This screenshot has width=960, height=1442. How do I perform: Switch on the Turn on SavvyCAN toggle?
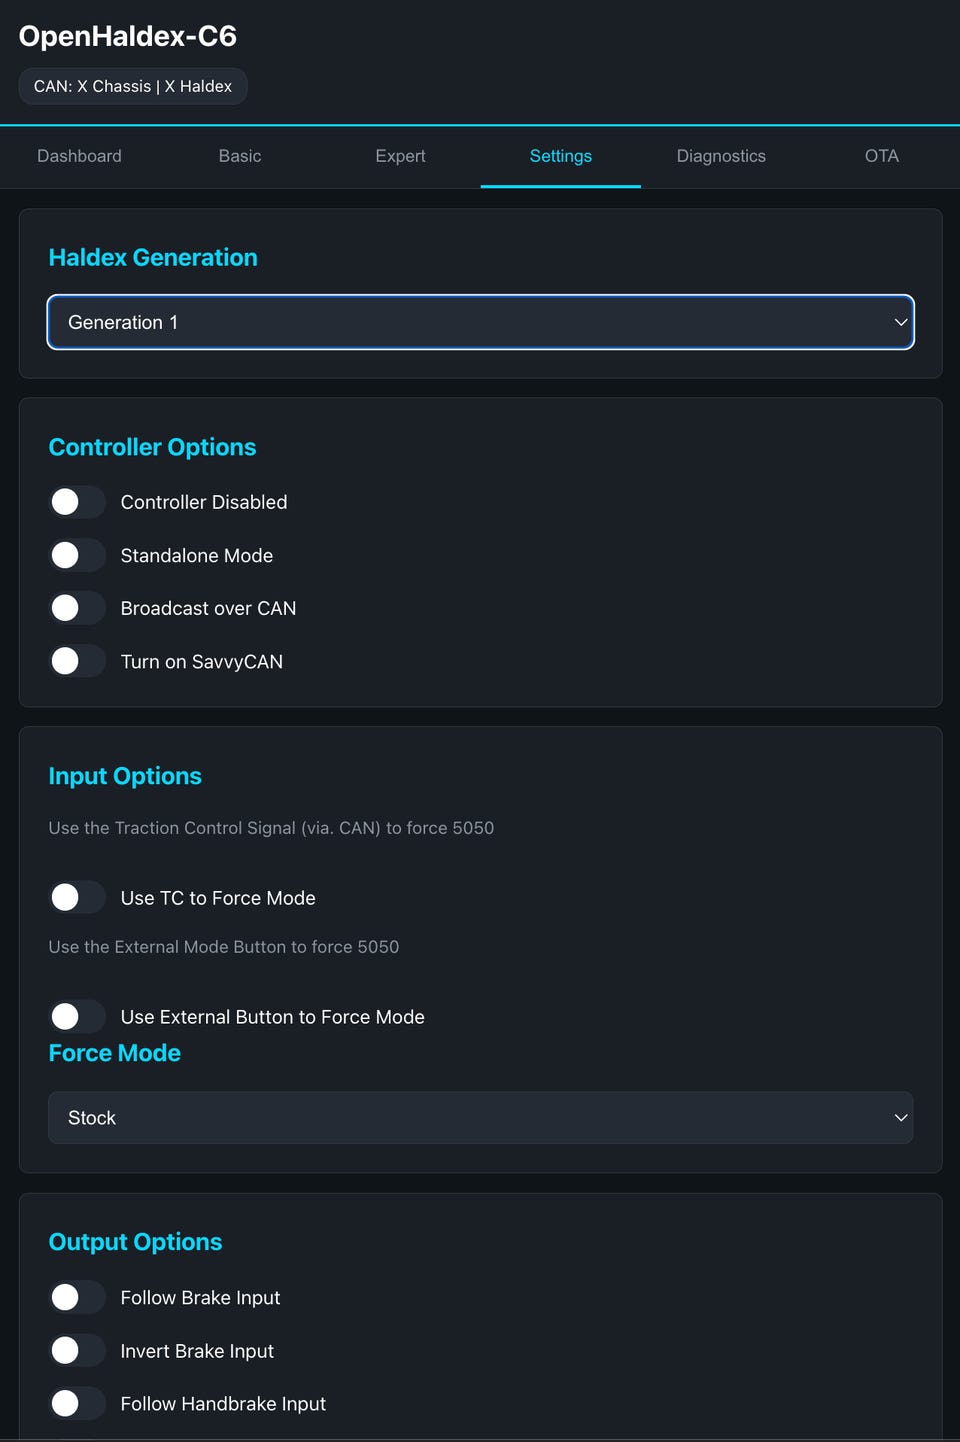tap(77, 661)
